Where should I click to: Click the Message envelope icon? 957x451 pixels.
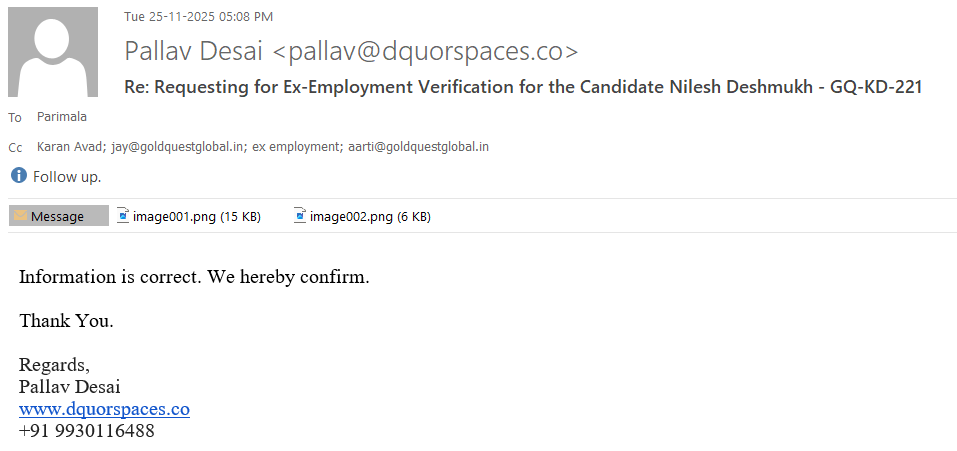tap(20, 216)
